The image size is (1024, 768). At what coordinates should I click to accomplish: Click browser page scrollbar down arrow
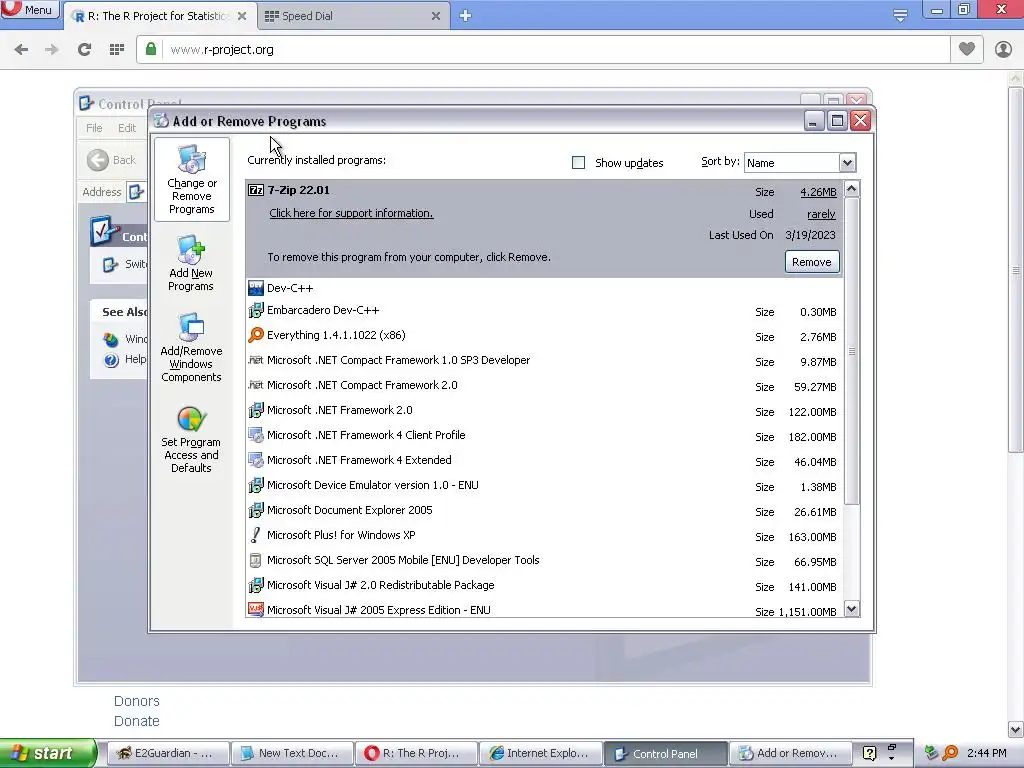[x=1016, y=729]
